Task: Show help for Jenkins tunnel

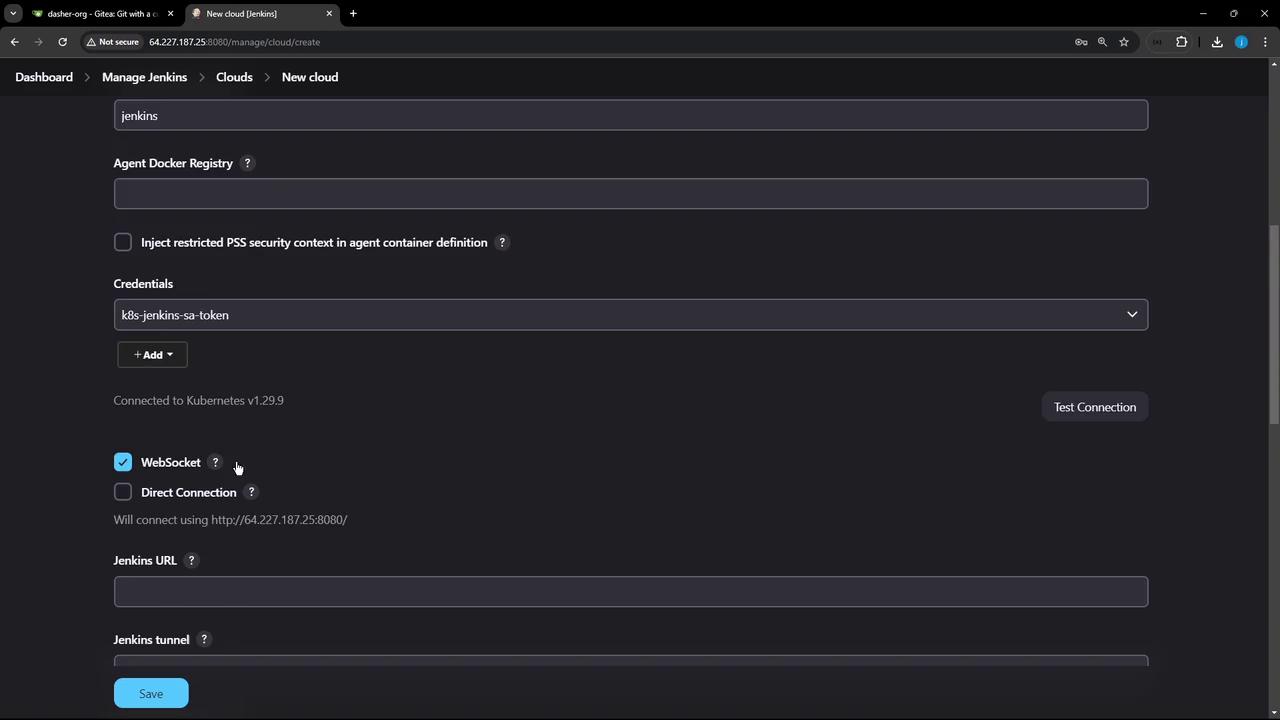Action: click(204, 640)
